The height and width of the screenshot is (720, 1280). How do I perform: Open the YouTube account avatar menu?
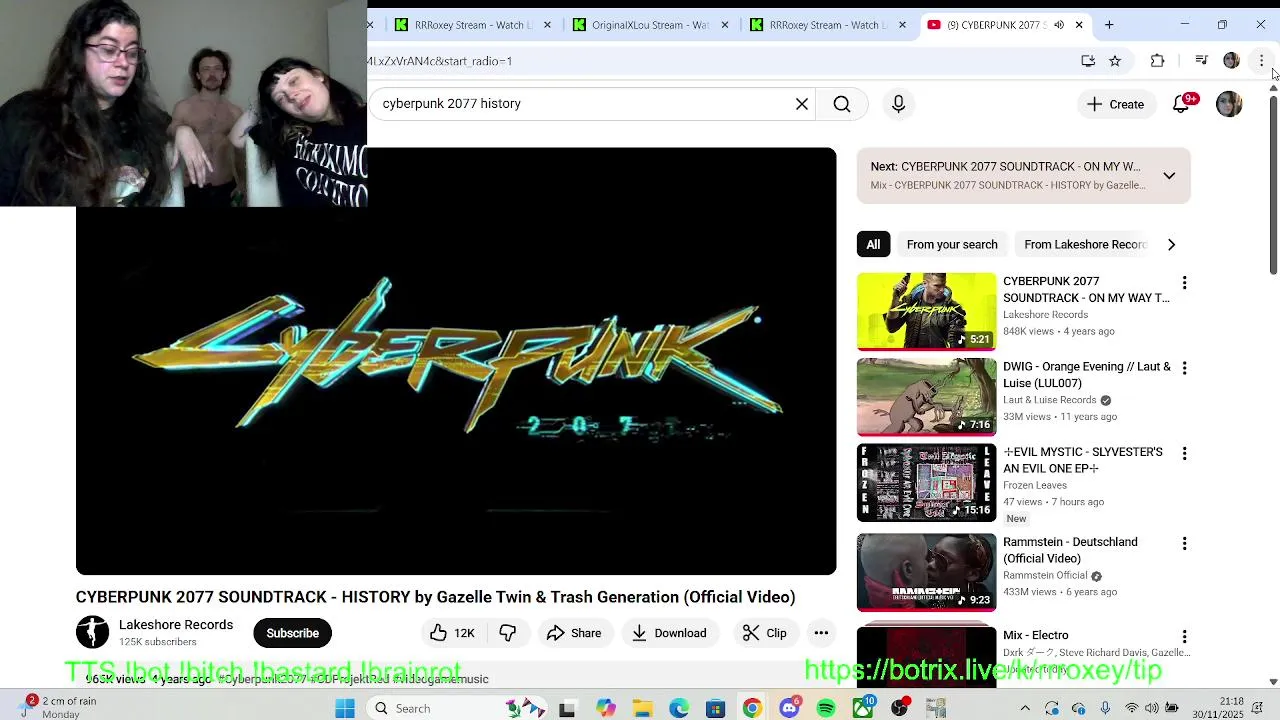1229,104
